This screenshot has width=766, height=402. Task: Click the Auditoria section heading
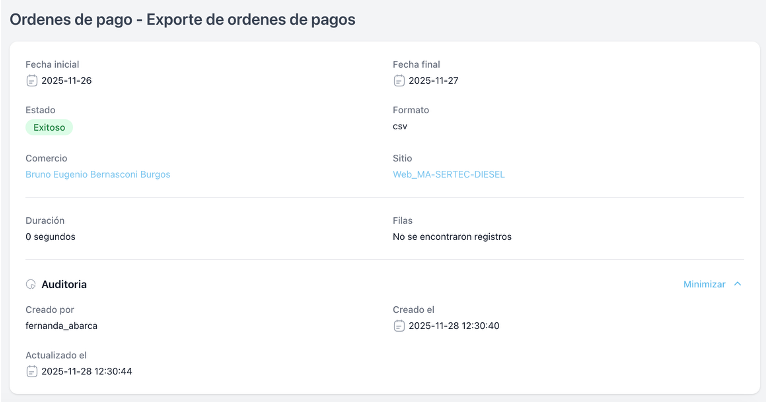64,284
